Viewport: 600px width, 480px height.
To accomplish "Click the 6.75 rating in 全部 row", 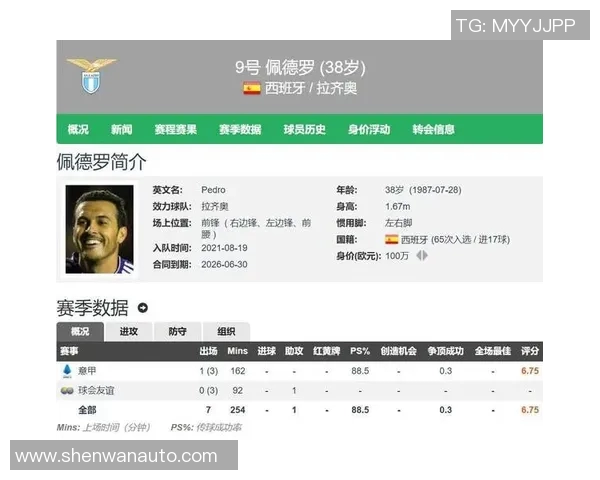I will (530, 410).
